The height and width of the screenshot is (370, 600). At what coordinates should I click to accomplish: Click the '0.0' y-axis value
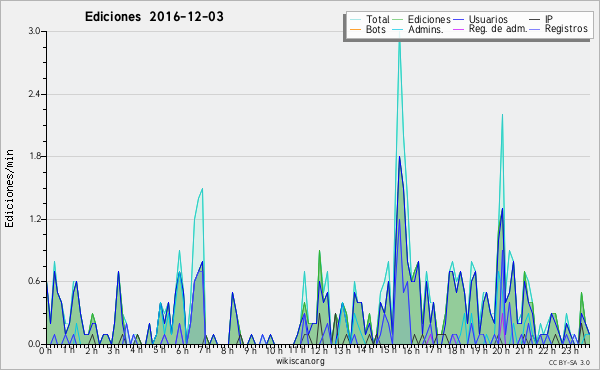point(34,344)
